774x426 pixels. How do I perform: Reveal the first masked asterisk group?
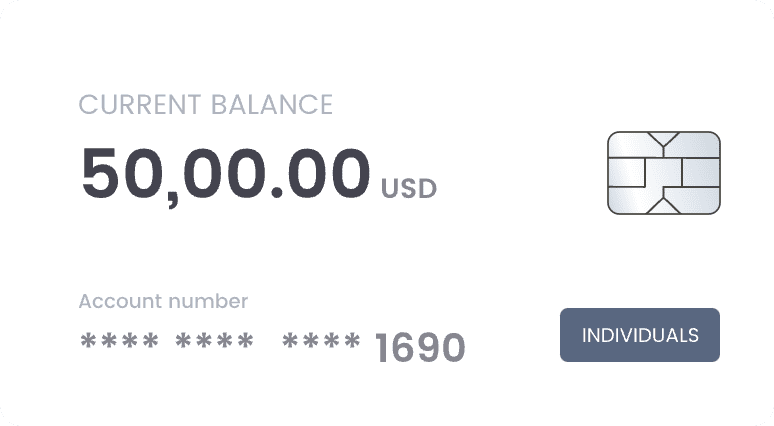[119, 341]
